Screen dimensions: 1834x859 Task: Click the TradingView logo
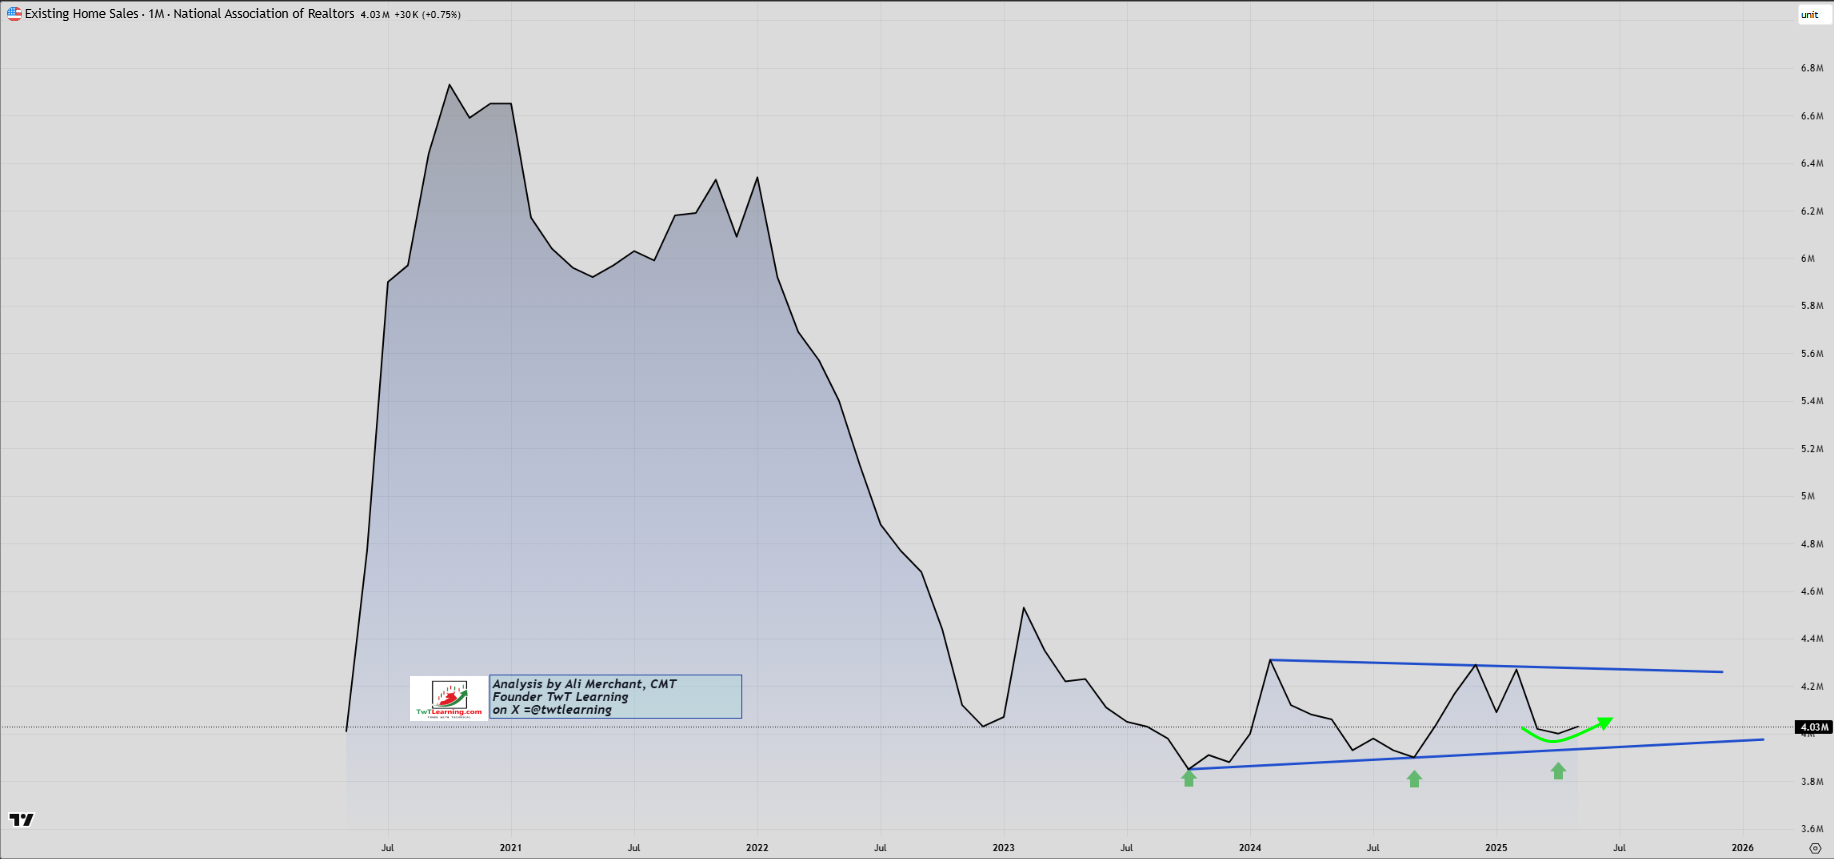tap(21, 820)
